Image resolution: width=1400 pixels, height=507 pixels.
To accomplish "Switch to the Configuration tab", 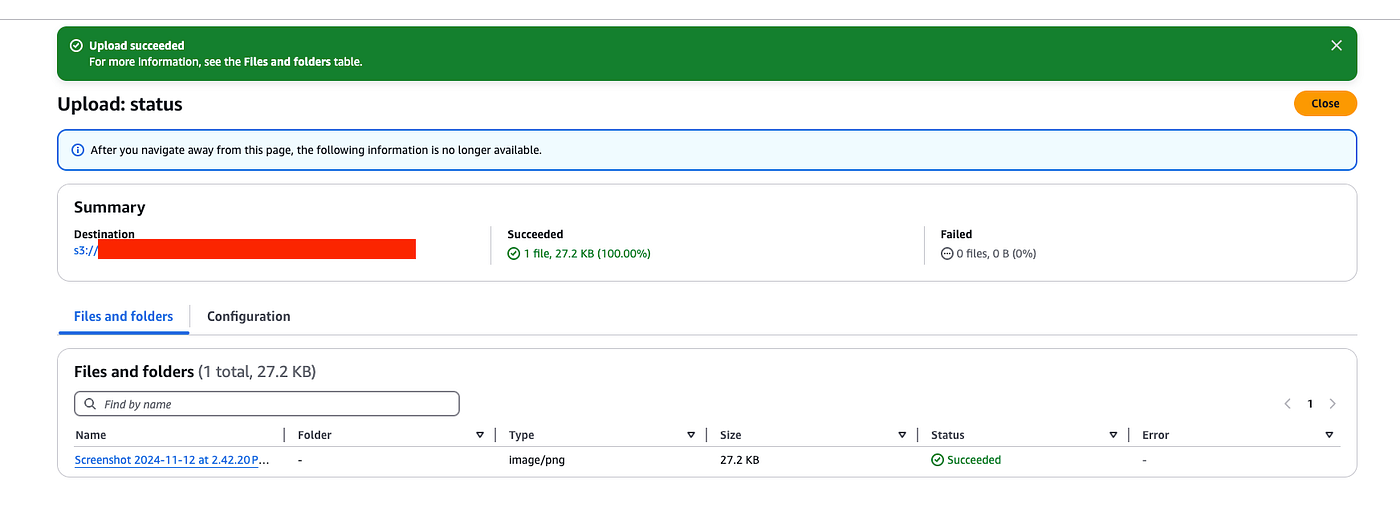I will [249, 316].
